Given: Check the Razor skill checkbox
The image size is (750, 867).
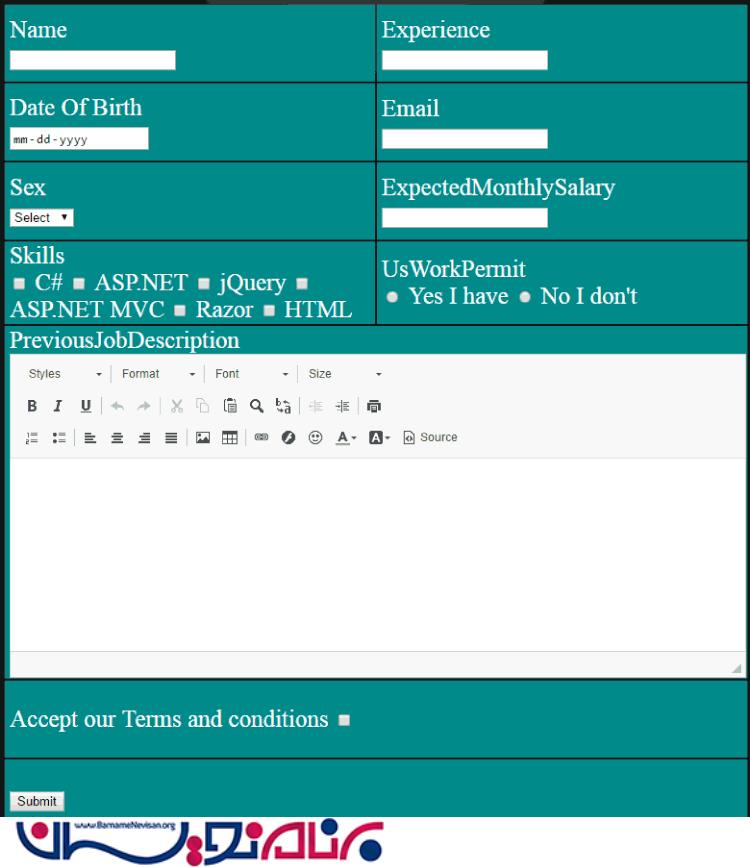Looking at the screenshot, I should [180, 311].
